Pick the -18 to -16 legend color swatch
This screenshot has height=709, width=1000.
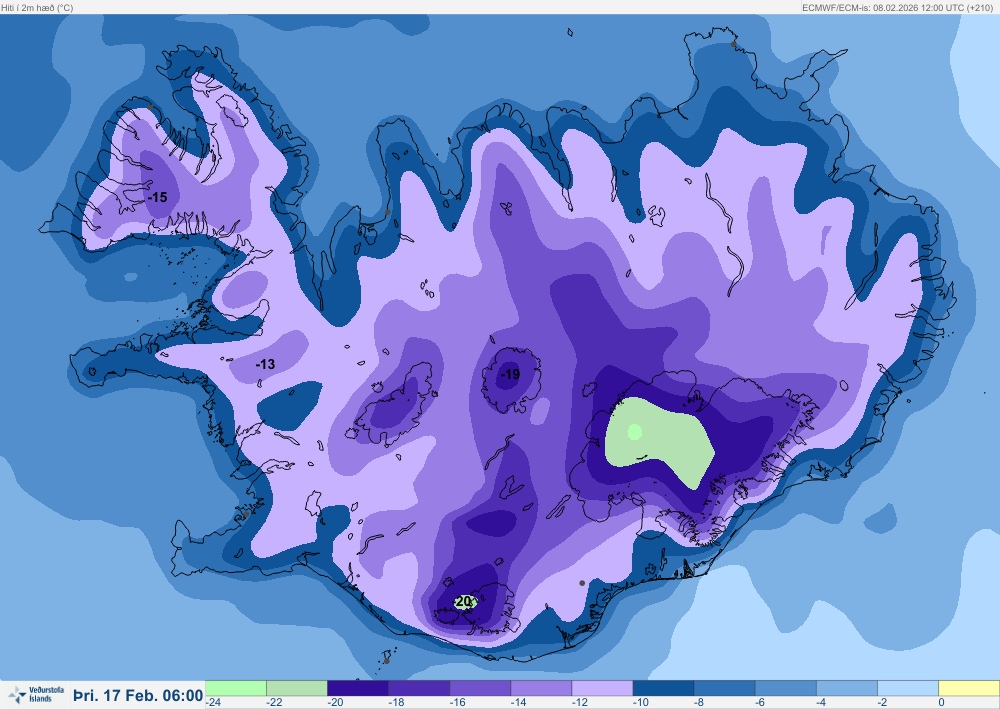(419, 689)
